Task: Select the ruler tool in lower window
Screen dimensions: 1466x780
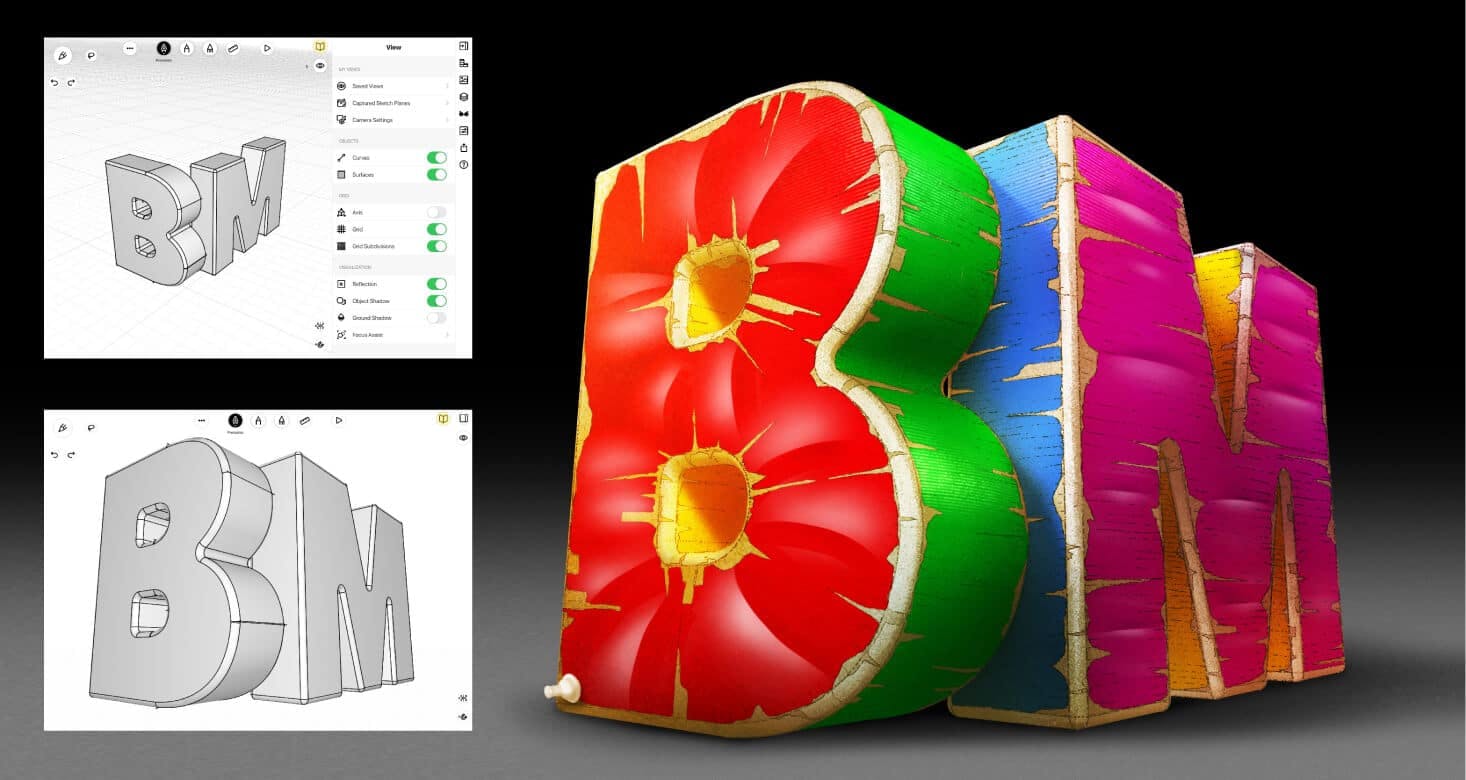Action: tap(305, 421)
